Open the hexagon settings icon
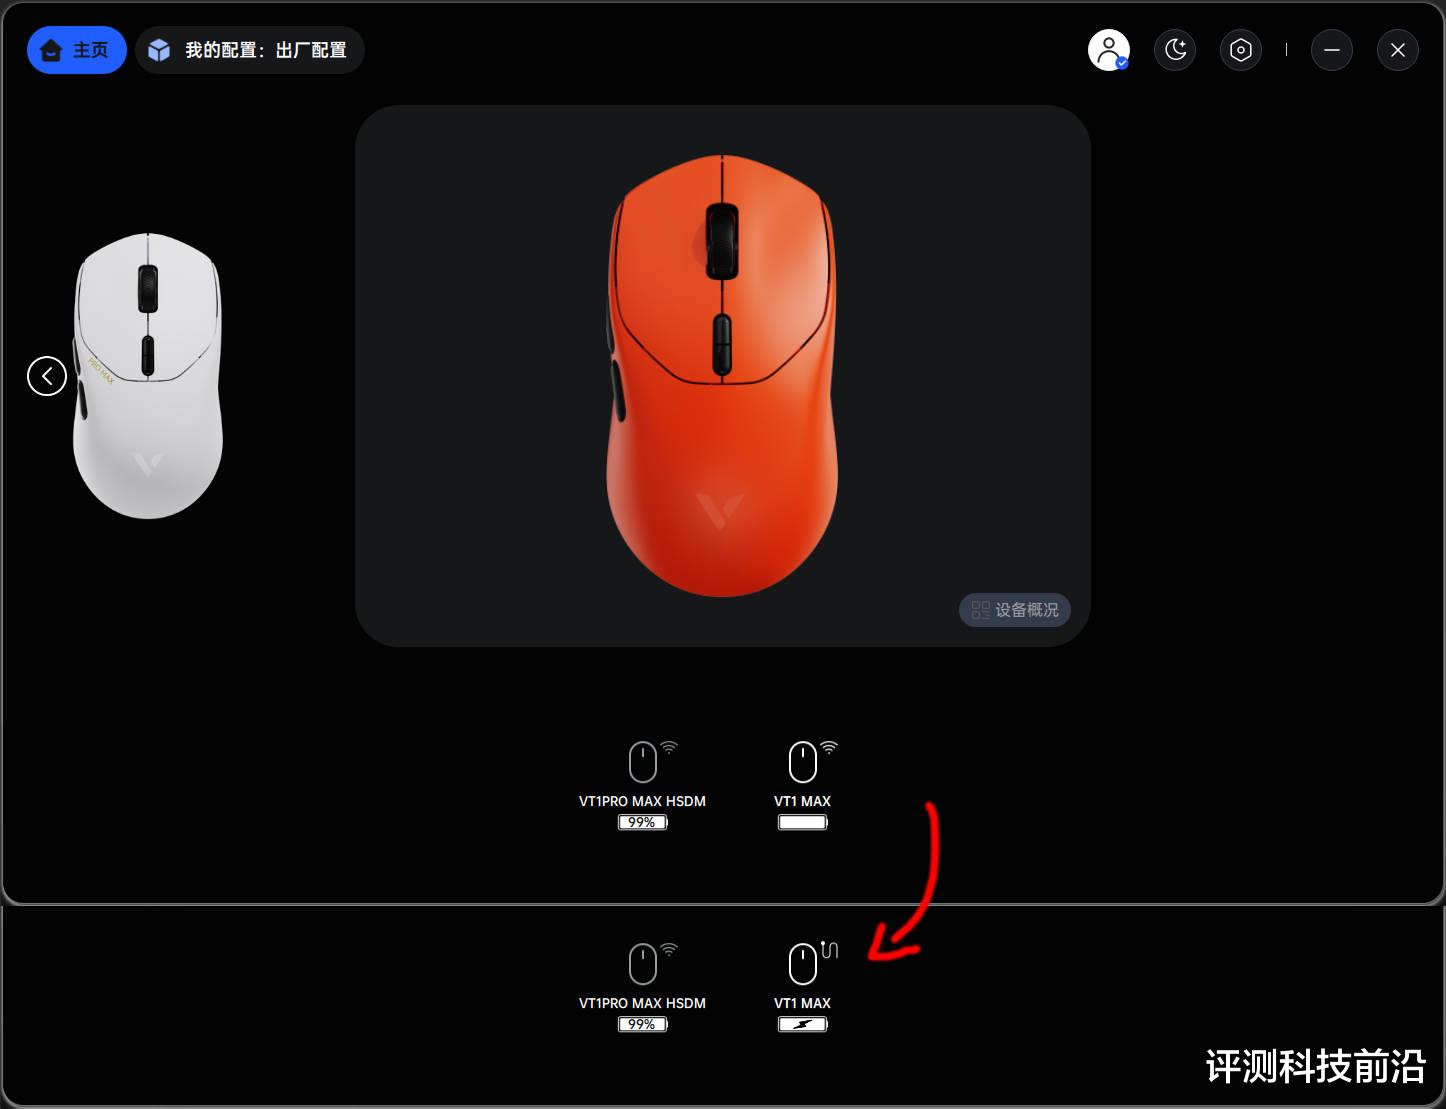The width and height of the screenshot is (1446, 1109). point(1241,49)
